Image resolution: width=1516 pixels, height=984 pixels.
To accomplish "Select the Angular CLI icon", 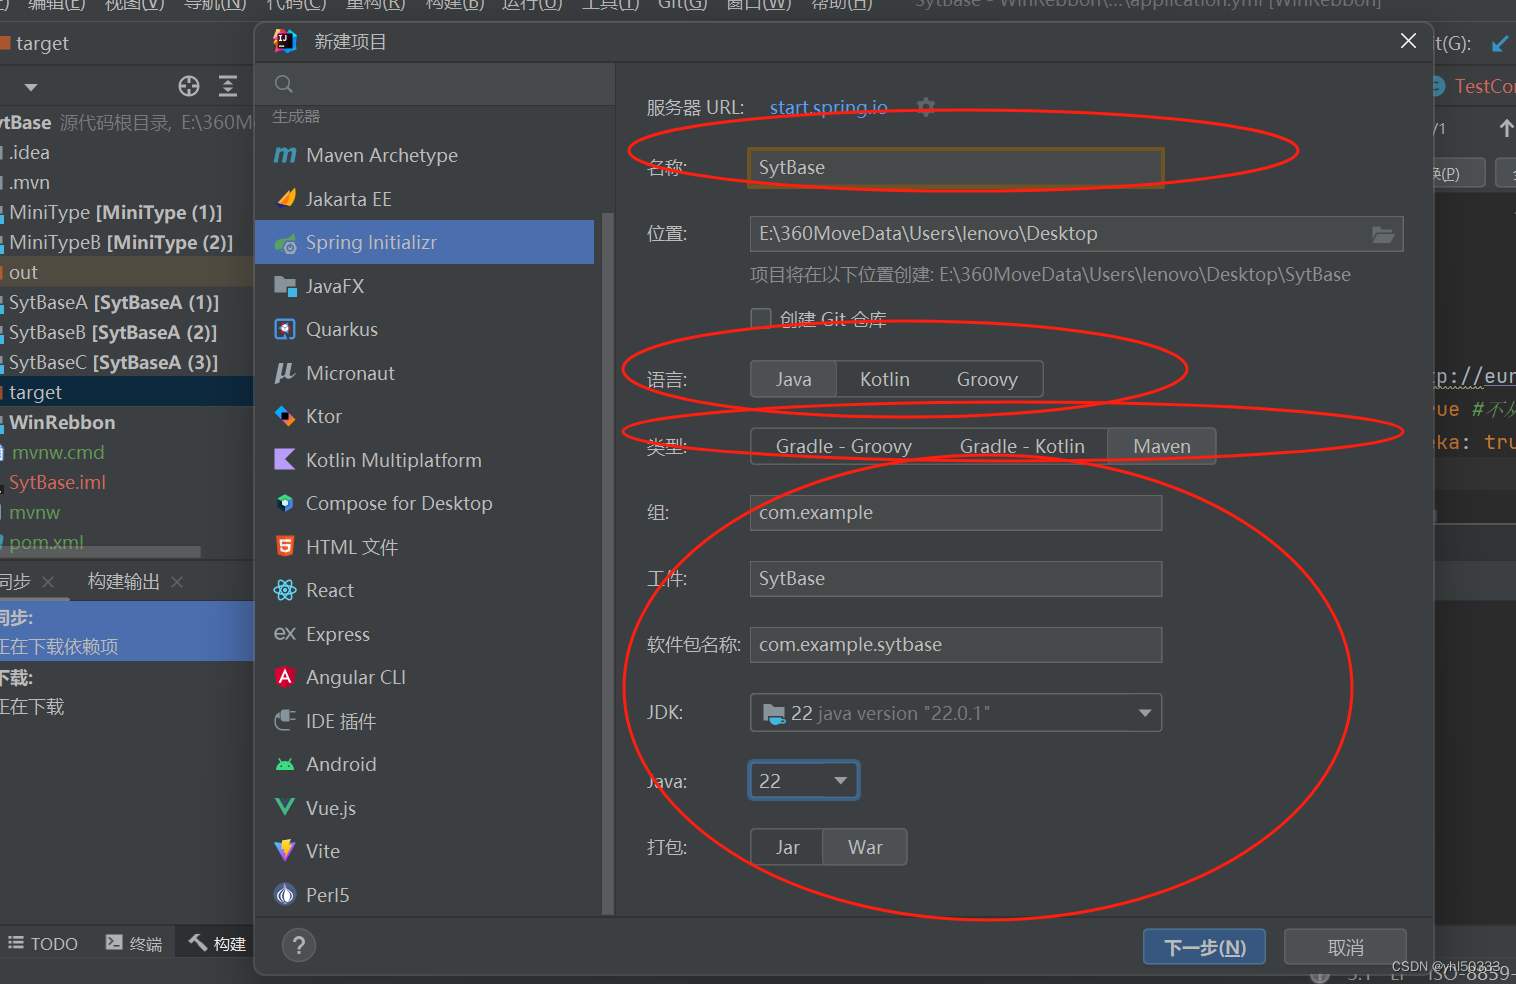I will click(x=285, y=677).
